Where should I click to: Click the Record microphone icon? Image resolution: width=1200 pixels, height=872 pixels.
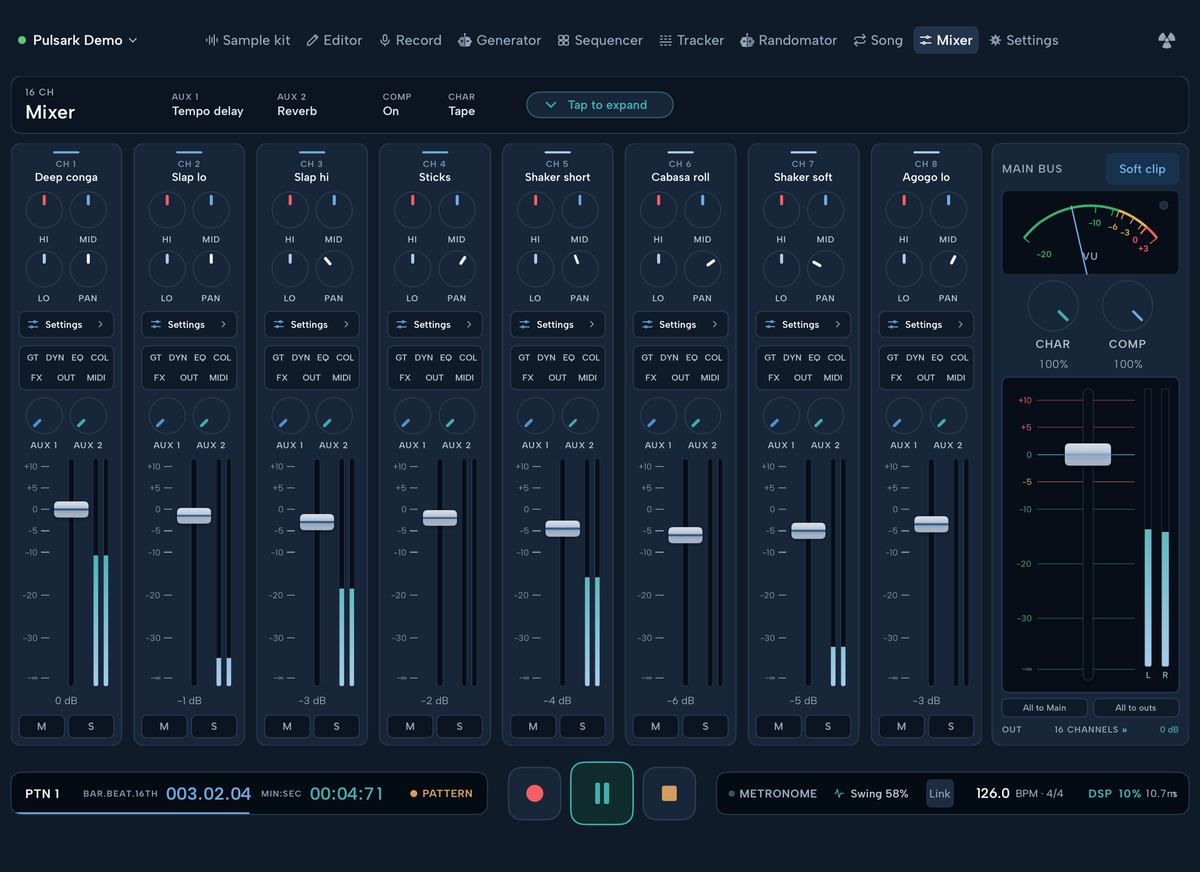click(x=385, y=40)
